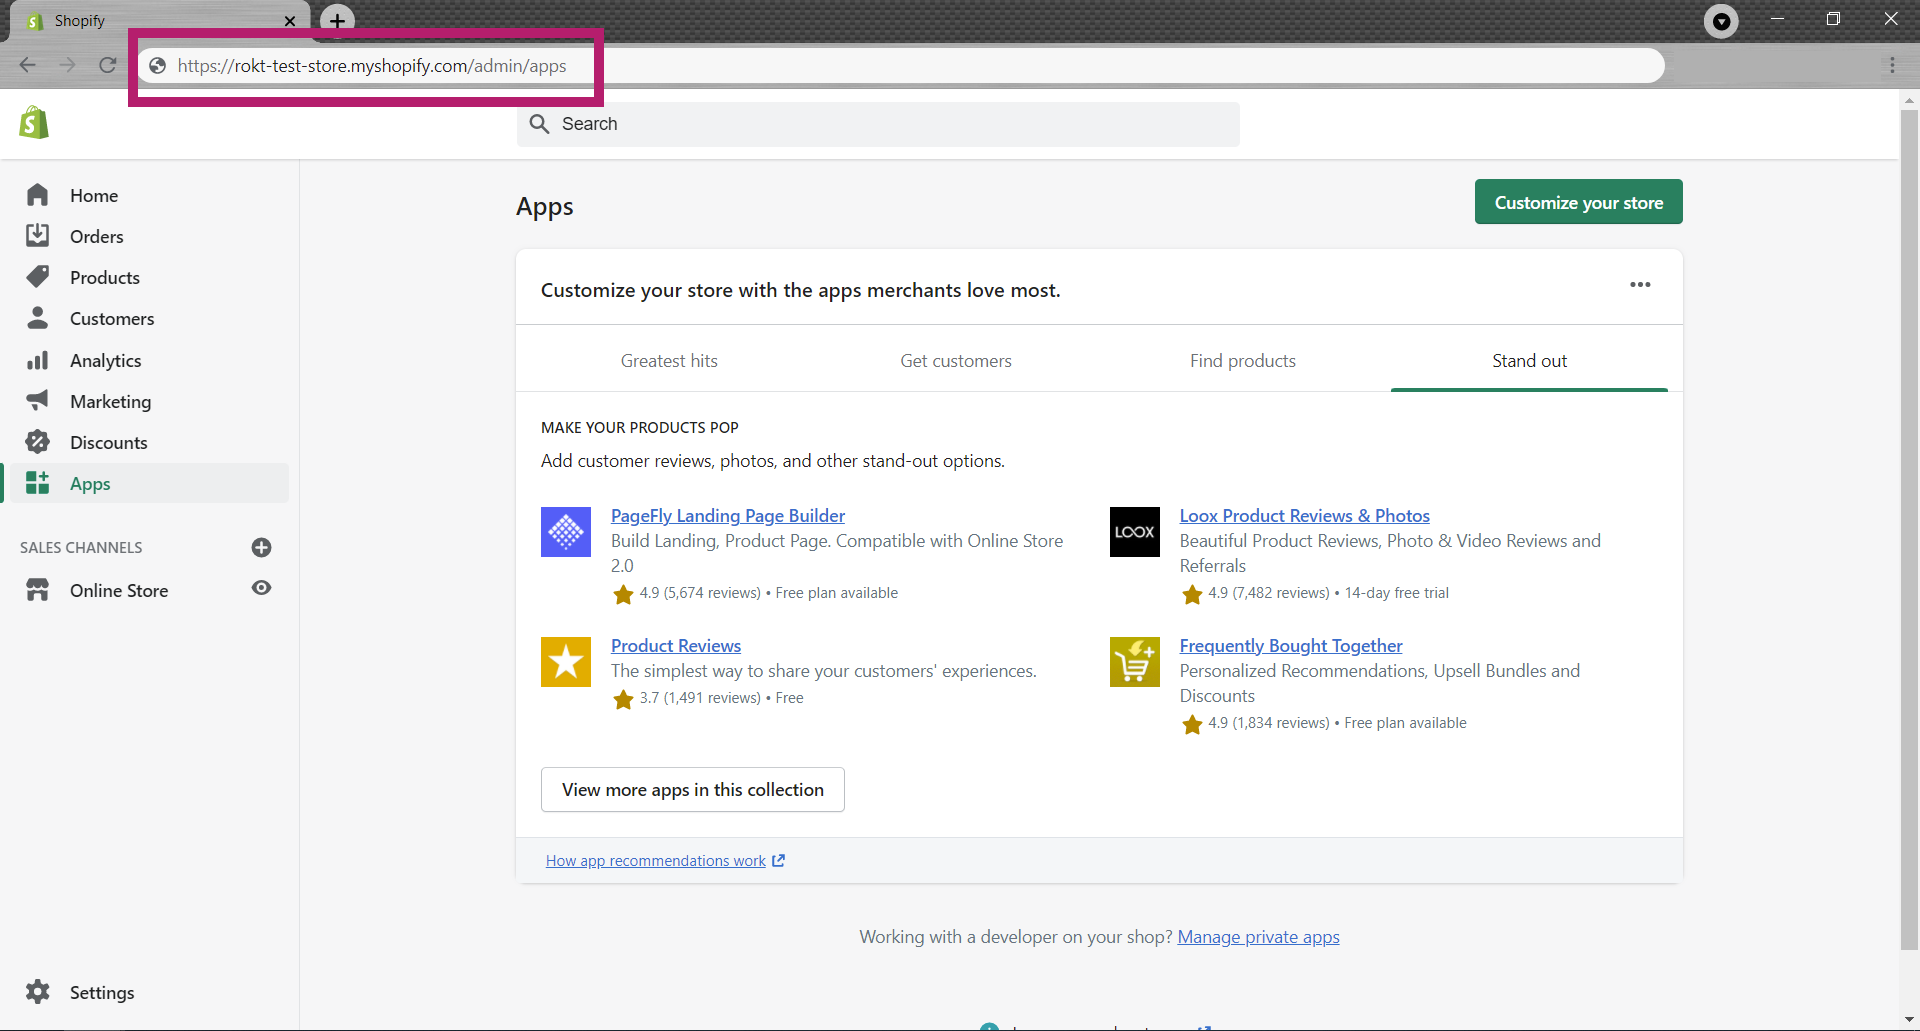This screenshot has width=1920, height=1031.
Task: Click the browser back arrow
Action: (28, 65)
